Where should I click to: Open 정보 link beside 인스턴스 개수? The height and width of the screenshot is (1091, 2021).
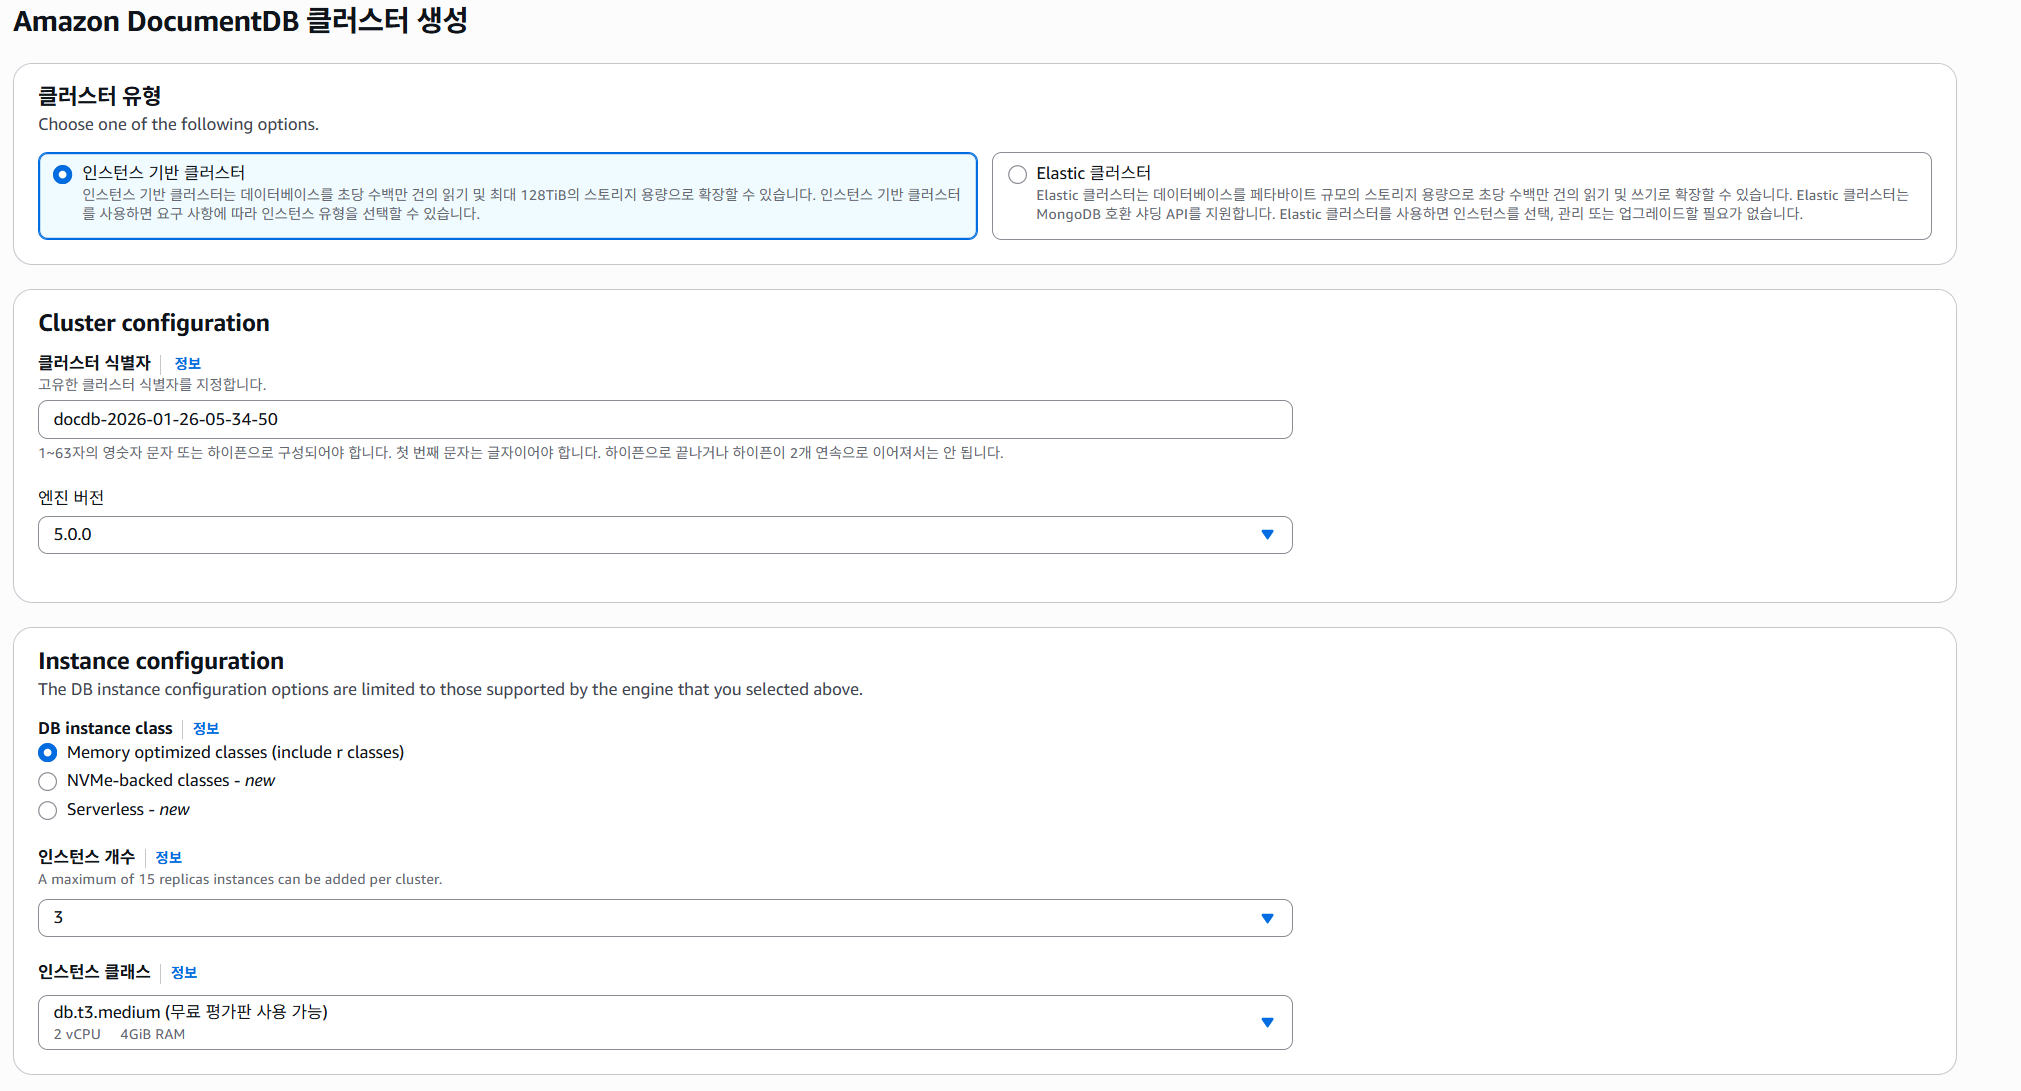point(168,858)
